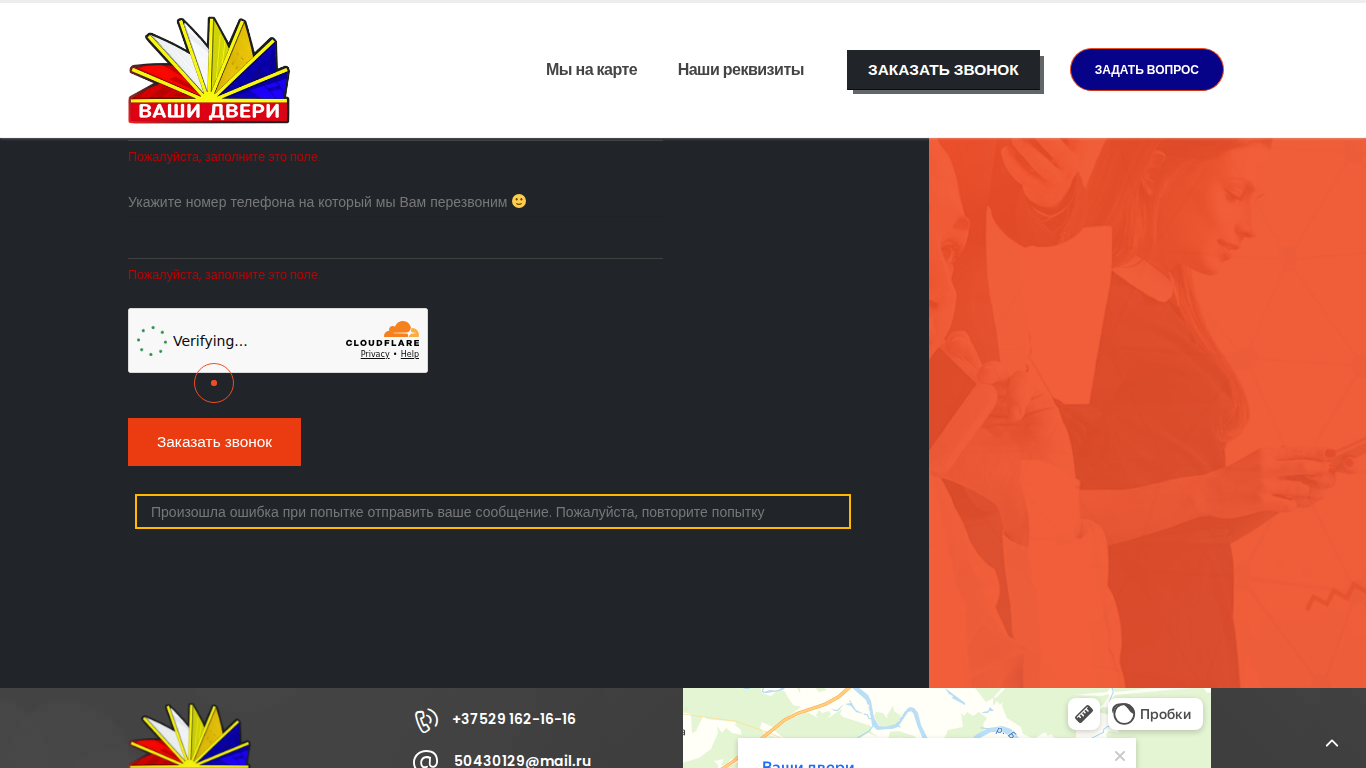This screenshot has width=1366, height=768.
Task: Open the Cloudflare Help link
Action: [x=410, y=354]
